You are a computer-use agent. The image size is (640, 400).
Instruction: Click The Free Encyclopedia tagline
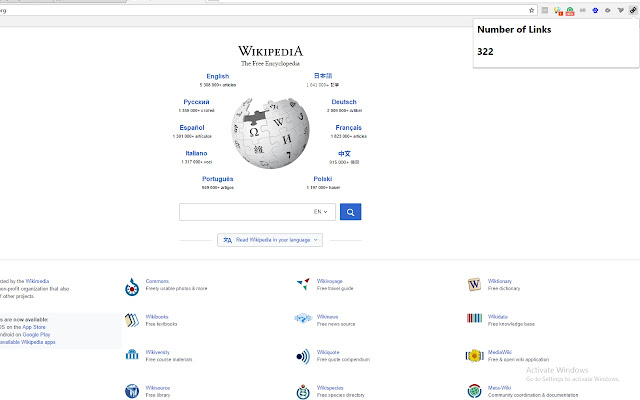click(270, 64)
